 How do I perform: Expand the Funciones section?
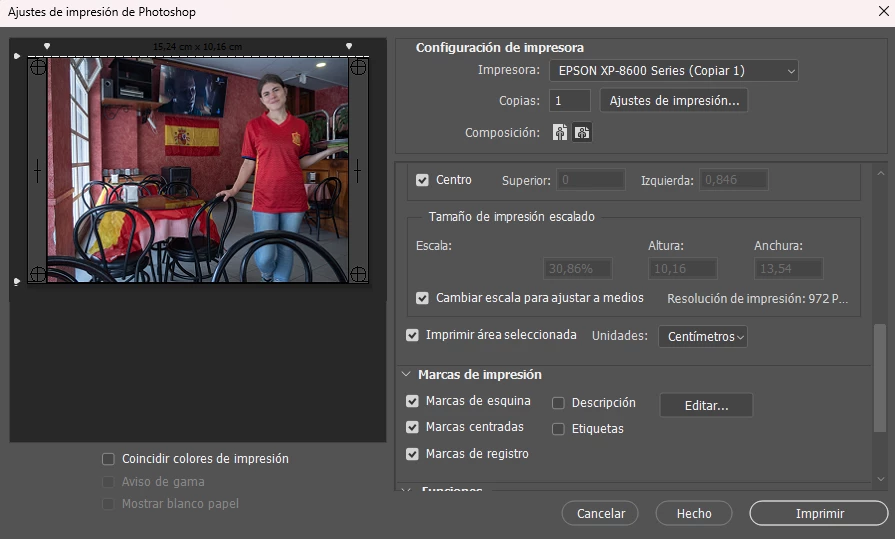[406, 489]
